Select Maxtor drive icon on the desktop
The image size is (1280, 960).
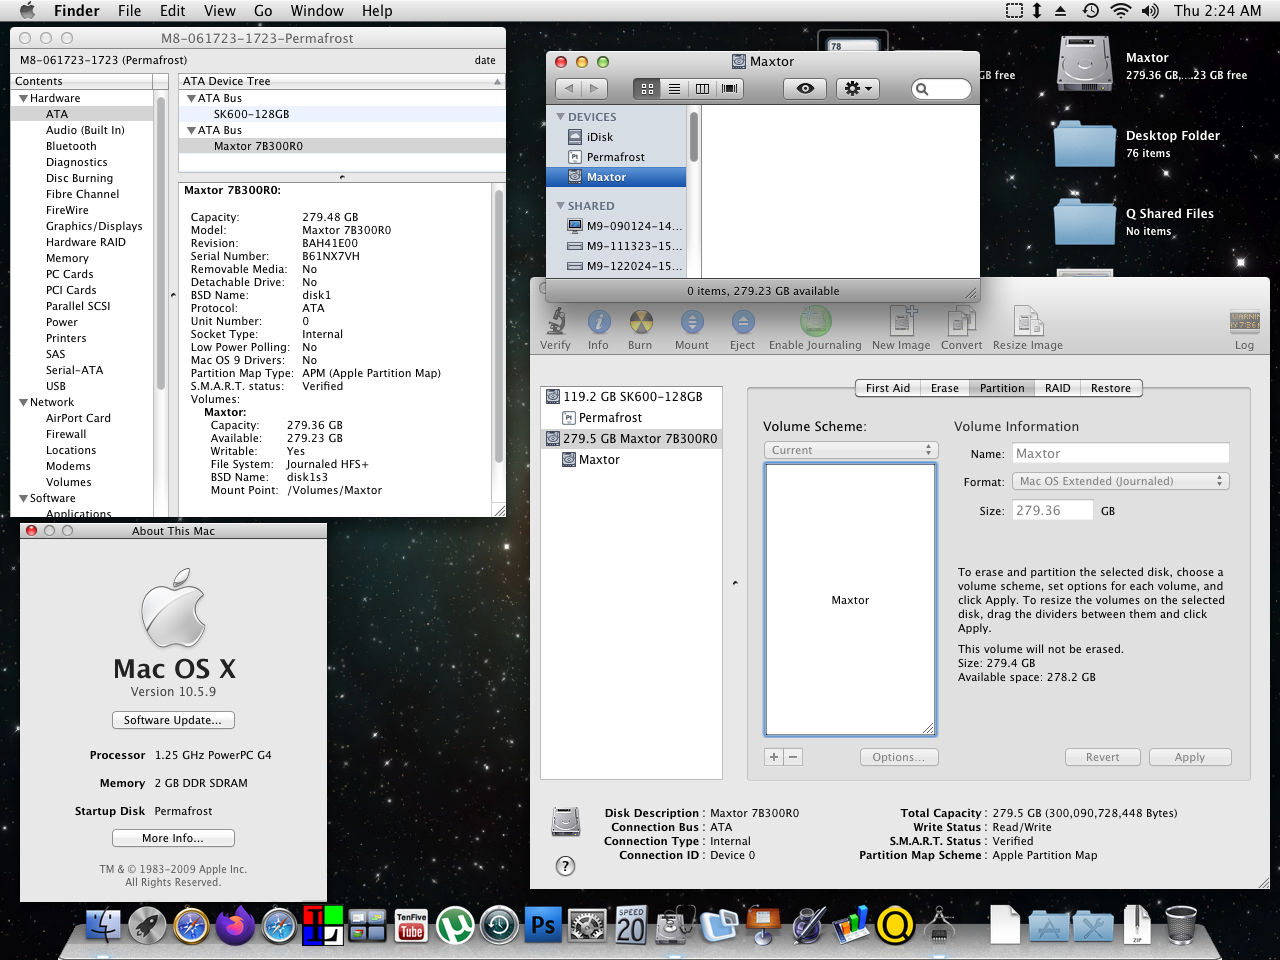[1086, 63]
